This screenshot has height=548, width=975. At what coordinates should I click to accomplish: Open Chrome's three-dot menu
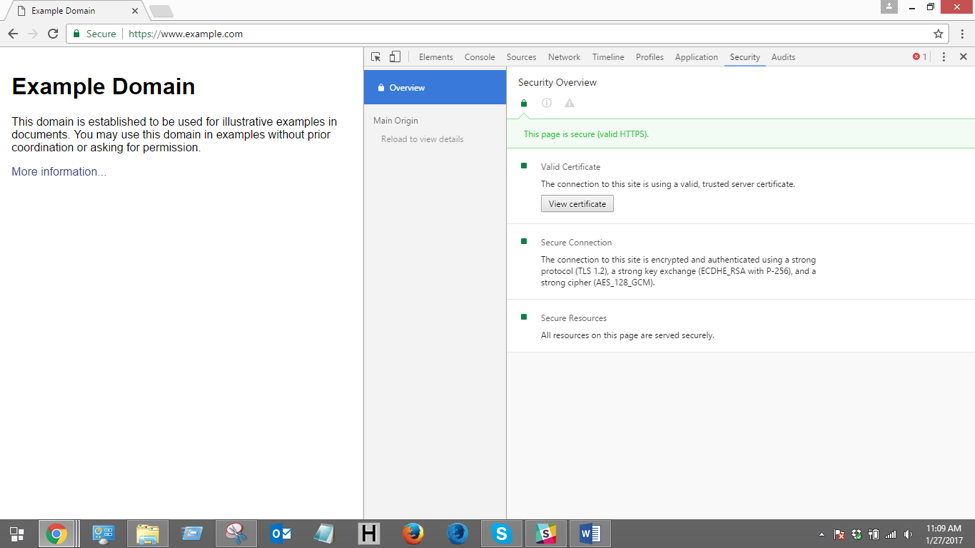point(962,34)
